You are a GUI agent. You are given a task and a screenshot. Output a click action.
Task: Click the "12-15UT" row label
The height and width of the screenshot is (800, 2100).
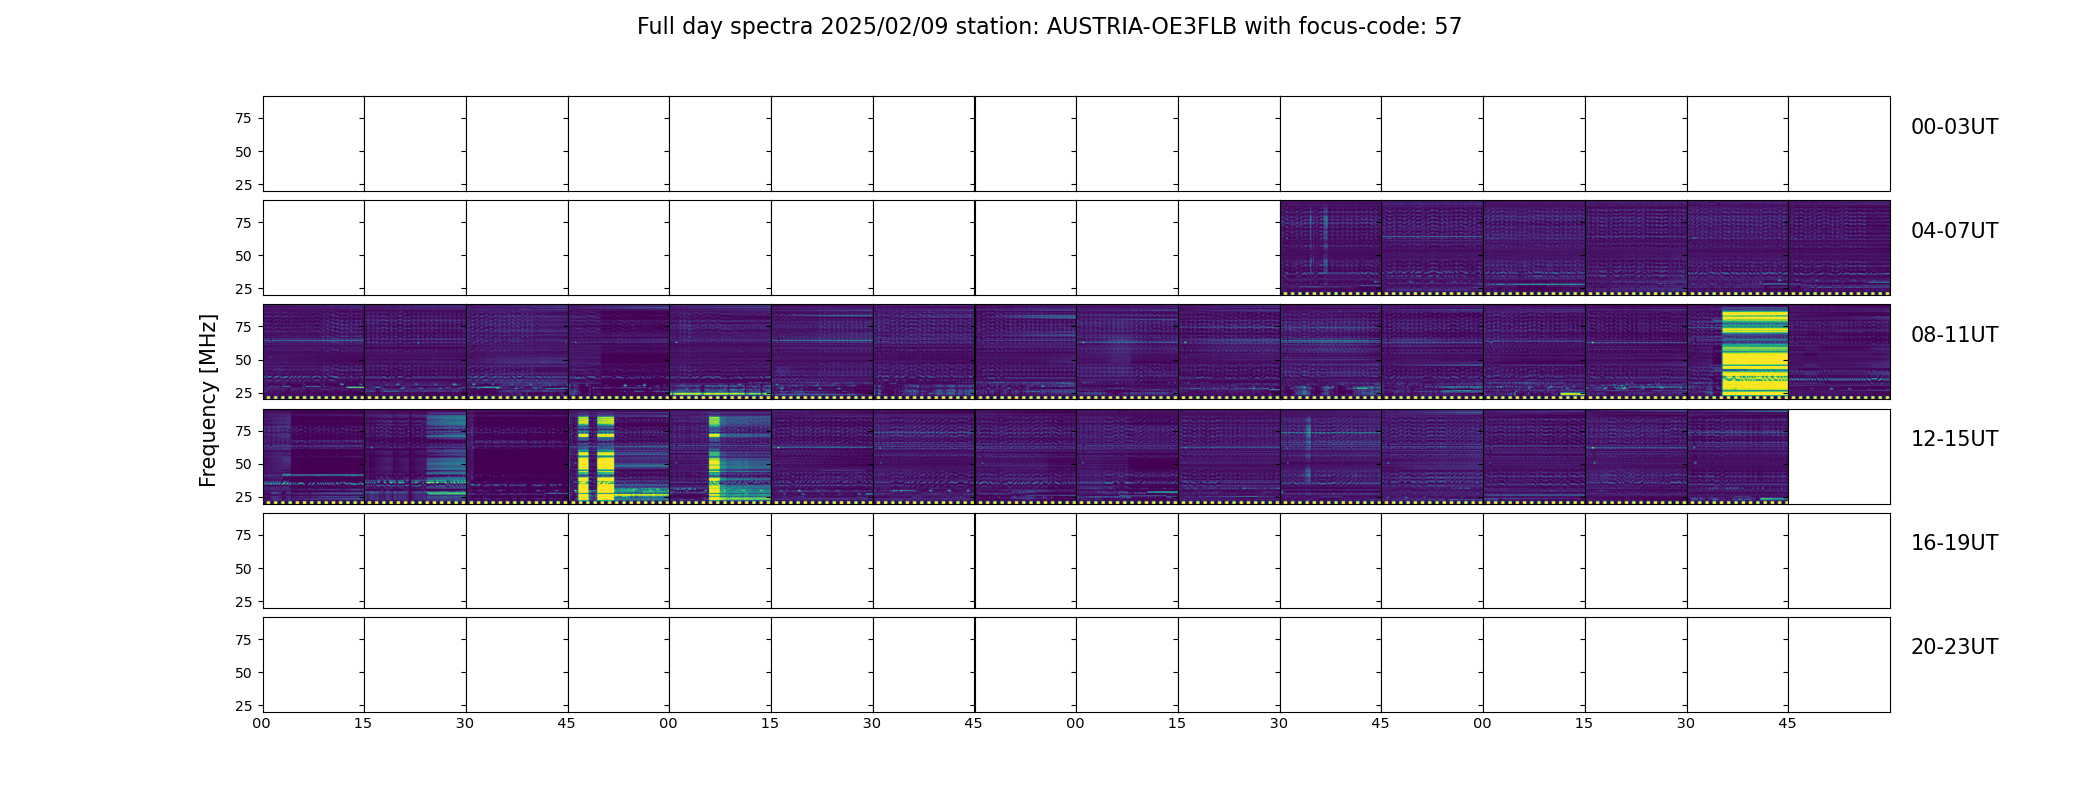pos(1954,439)
